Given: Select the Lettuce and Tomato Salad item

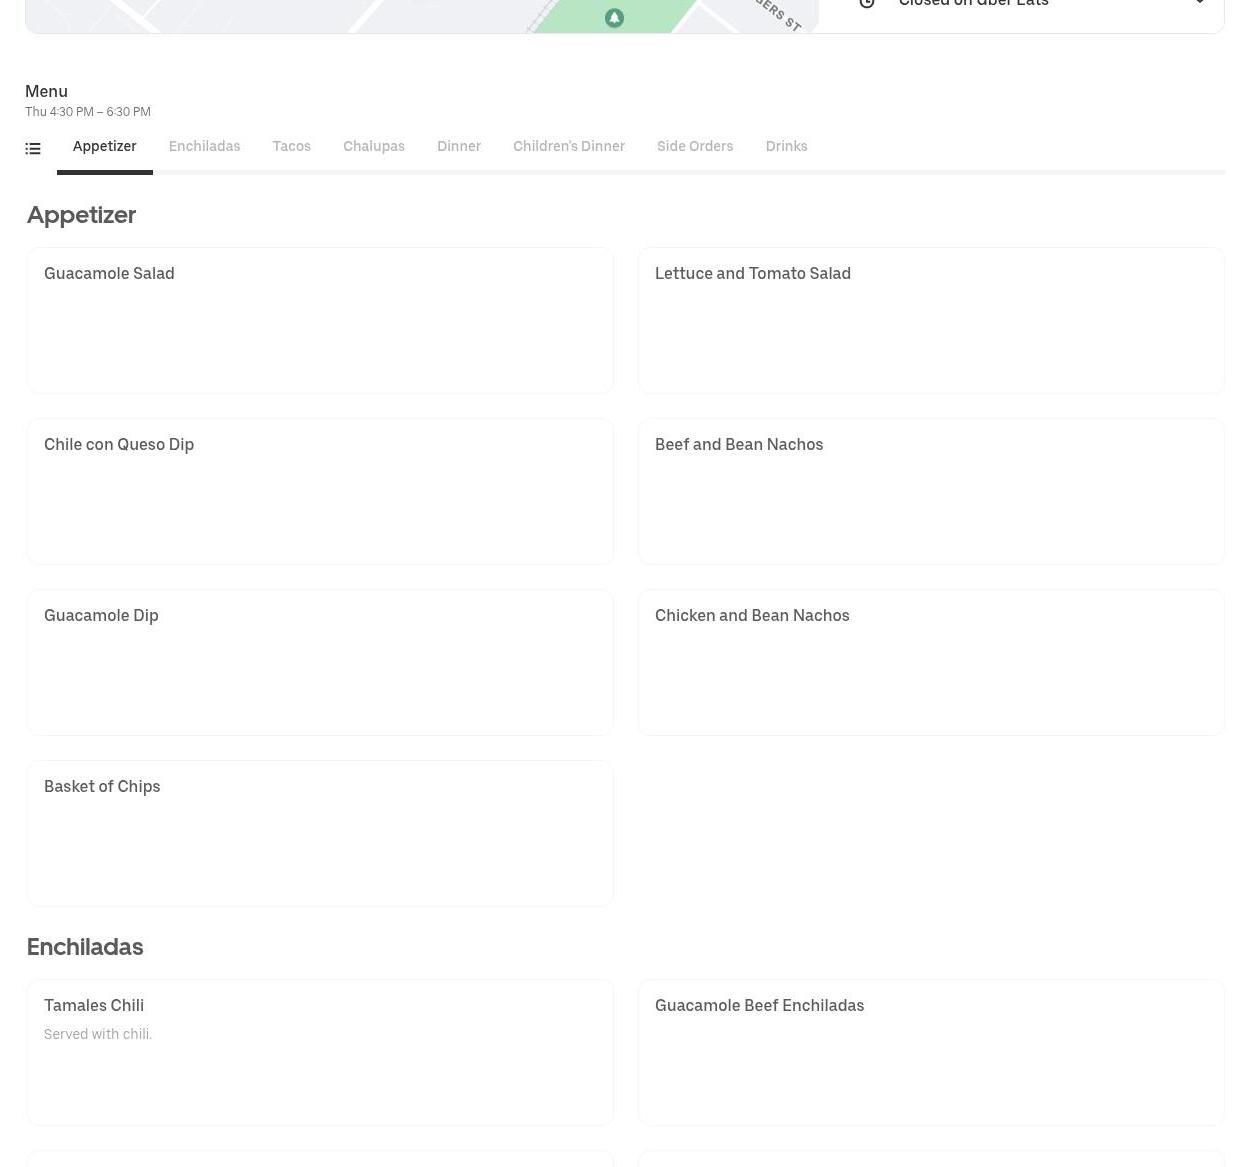Looking at the screenshot, I should 930,320.
